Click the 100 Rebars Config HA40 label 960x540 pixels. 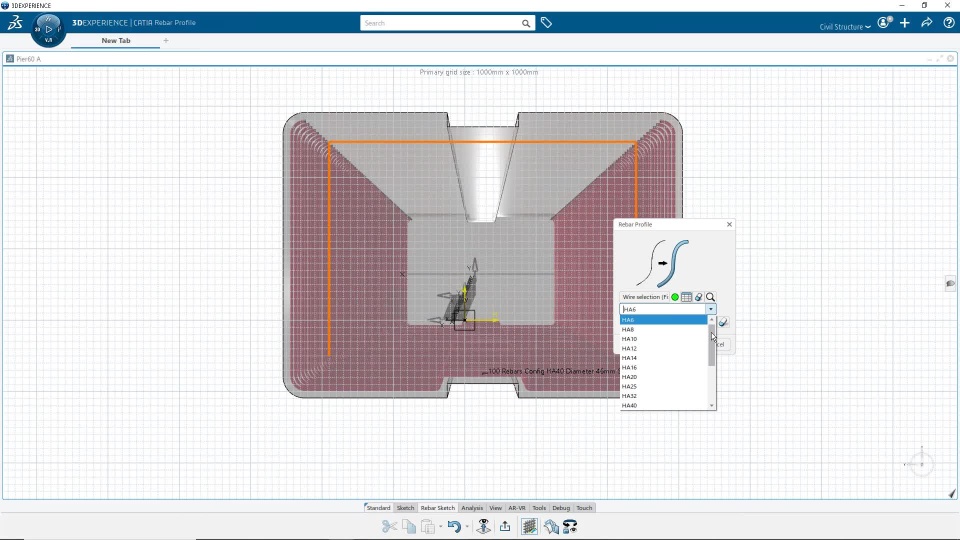pos(551,371)
